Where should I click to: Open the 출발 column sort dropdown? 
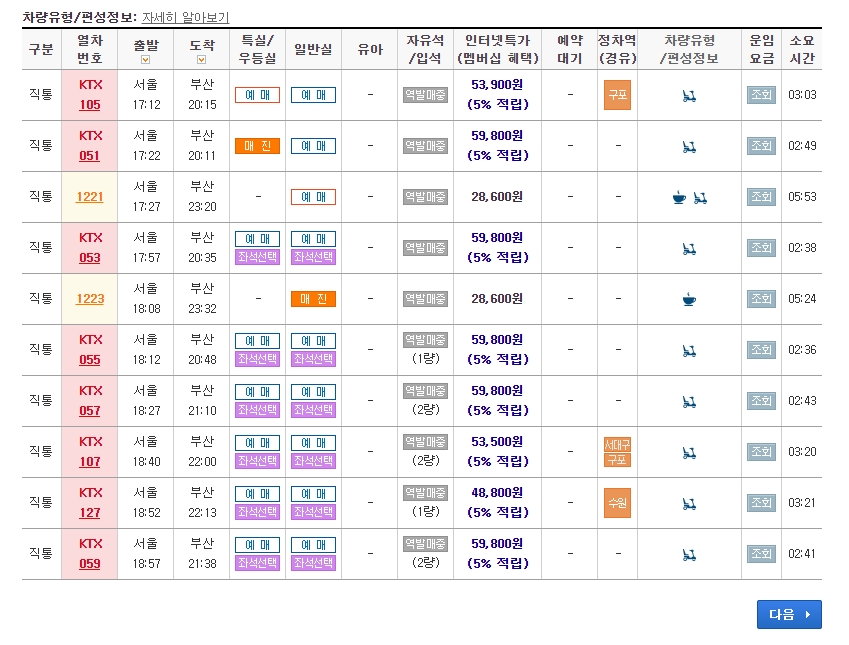pyautogui.click(x=145, y=60)
